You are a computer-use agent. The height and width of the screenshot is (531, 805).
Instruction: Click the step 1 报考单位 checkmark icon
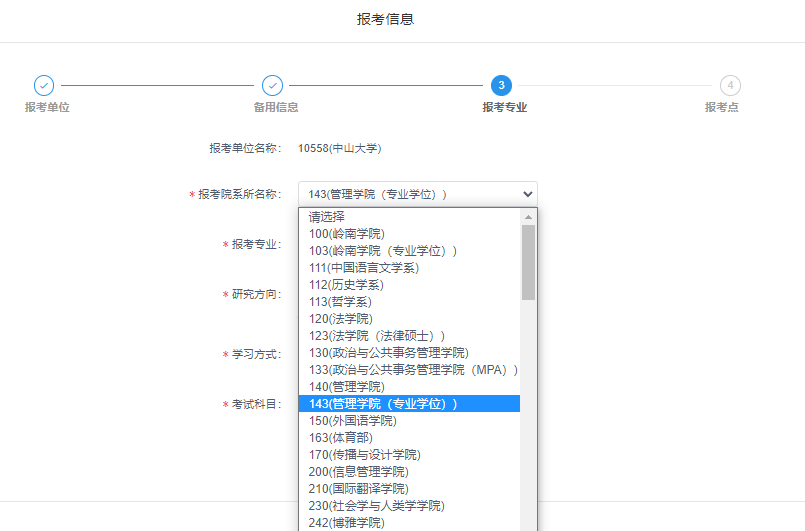[x=44, y=85]
